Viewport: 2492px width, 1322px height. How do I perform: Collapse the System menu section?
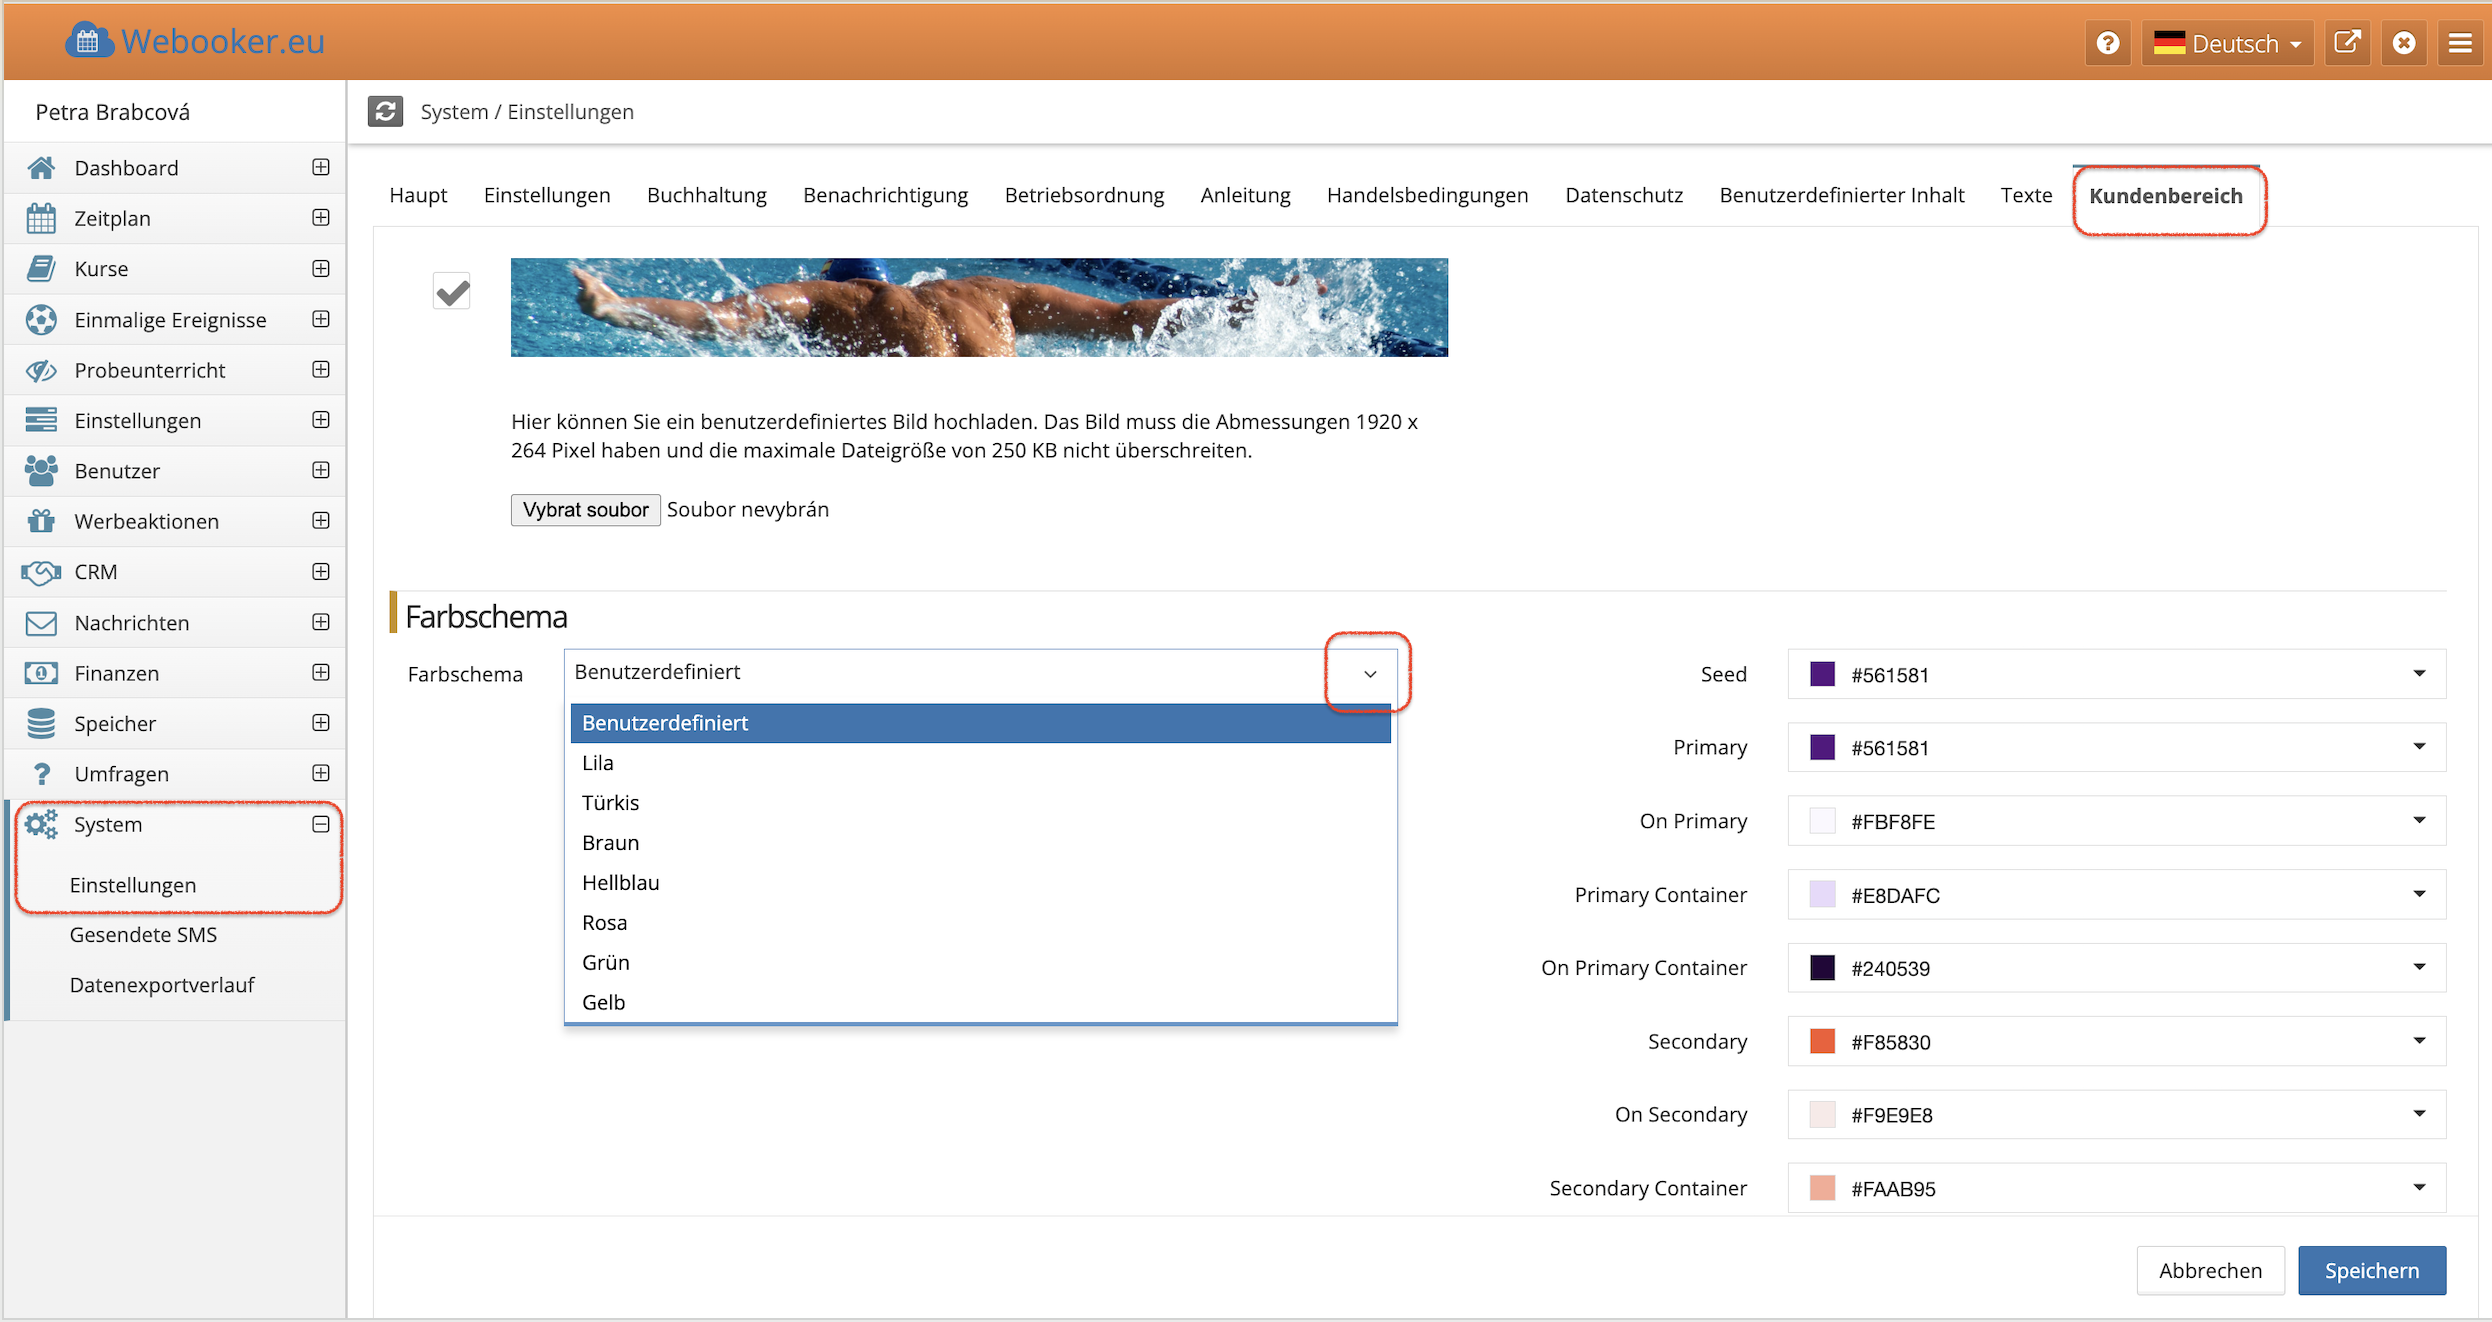coord(320,824)
